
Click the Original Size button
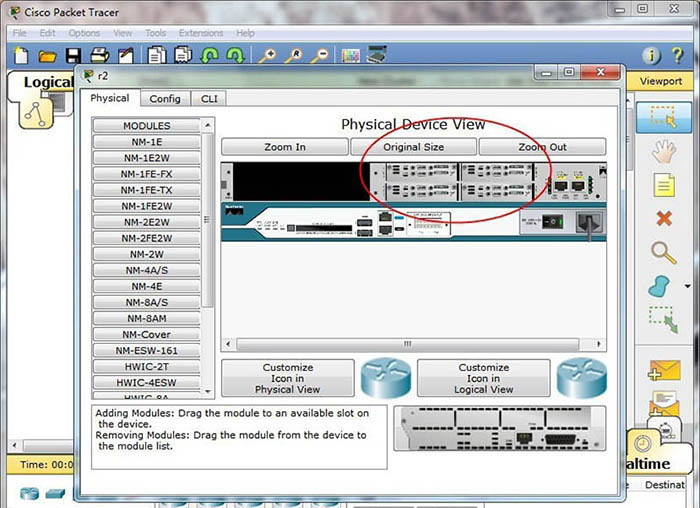(413, 147)
